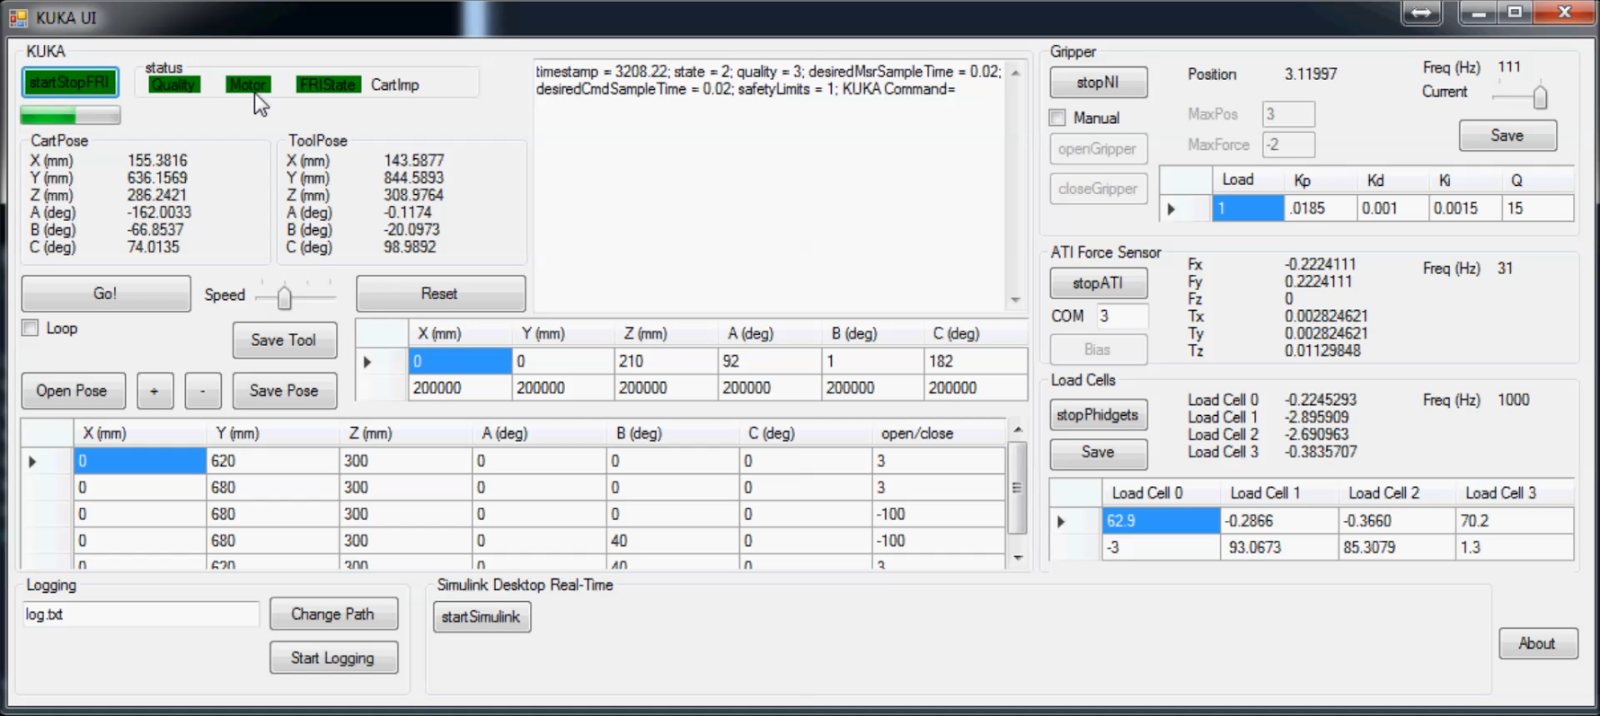This screenshot has width=1600, height=716.
Task: Click the stopPhidgets button
Action: pyautogui.click(x=1098, y=414)
